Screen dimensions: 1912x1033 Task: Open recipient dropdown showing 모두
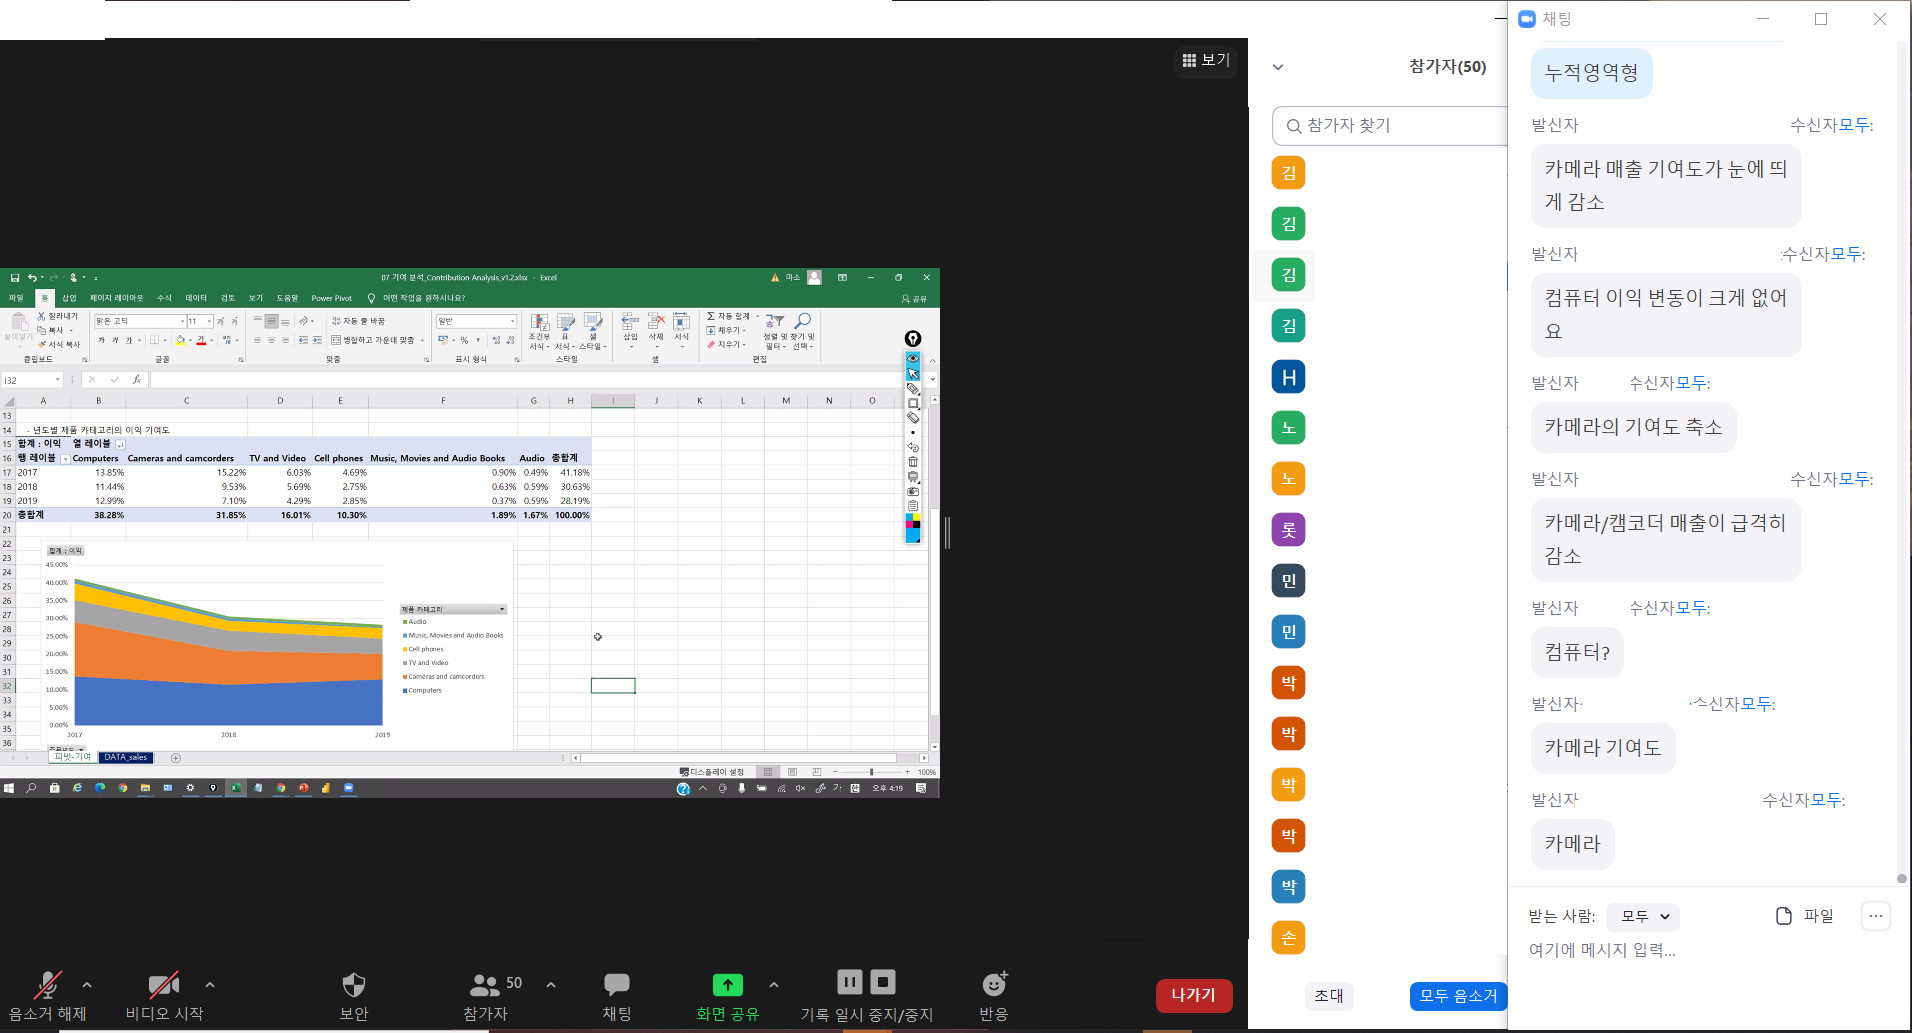point(1643,916)
